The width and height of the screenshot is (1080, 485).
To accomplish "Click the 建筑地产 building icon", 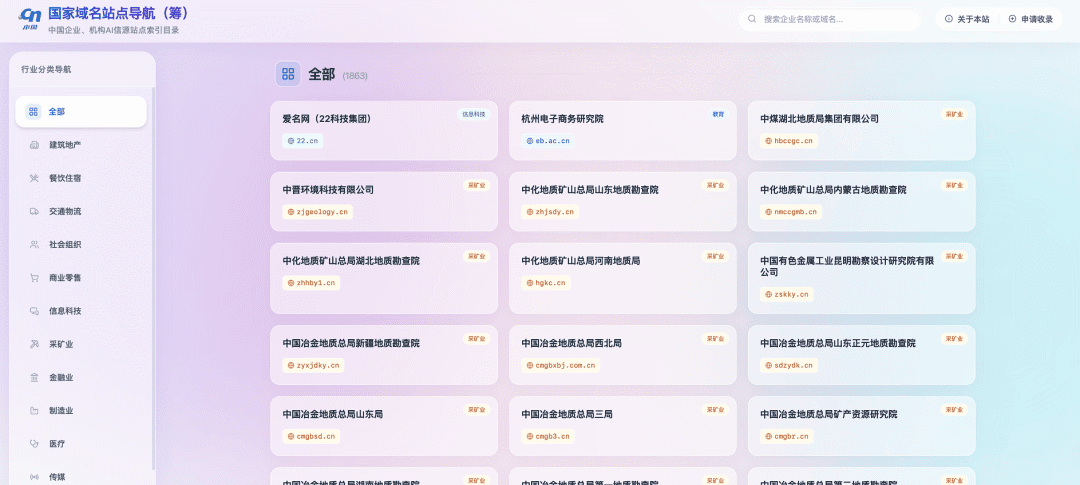I will [x=34, y=145].
